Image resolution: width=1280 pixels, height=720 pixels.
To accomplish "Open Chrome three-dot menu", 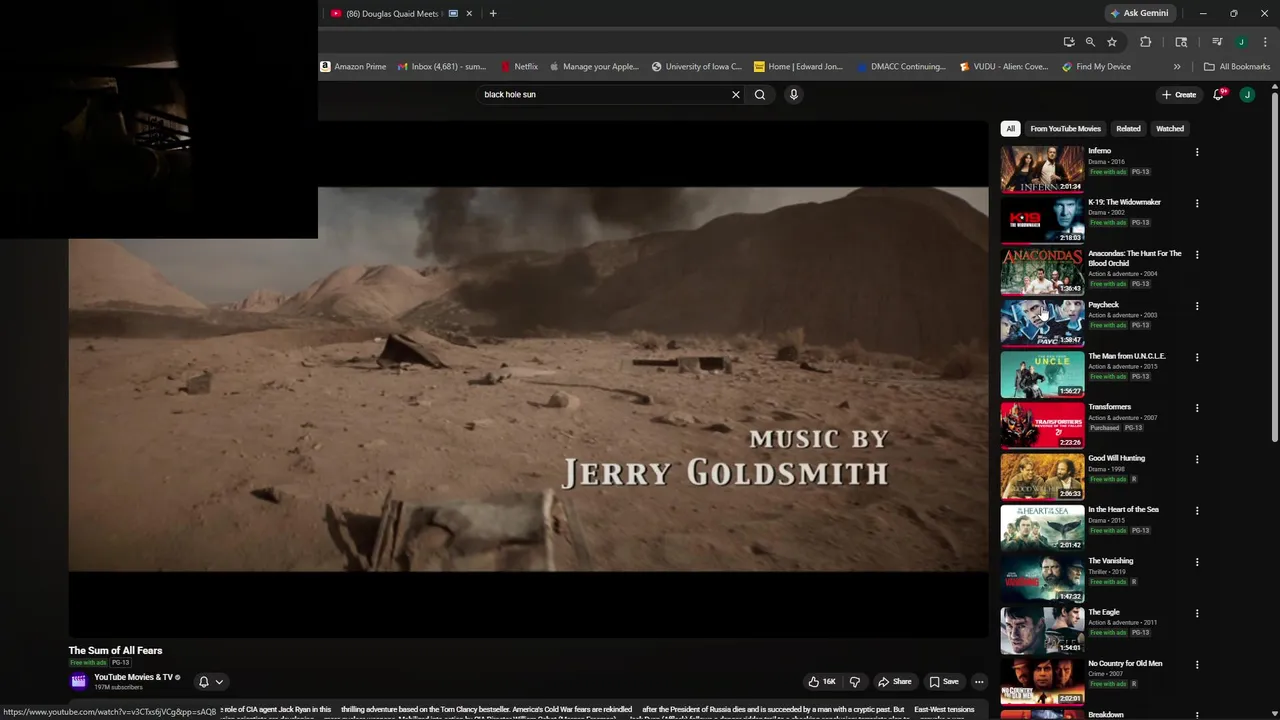I will [x=1265, y=42].
